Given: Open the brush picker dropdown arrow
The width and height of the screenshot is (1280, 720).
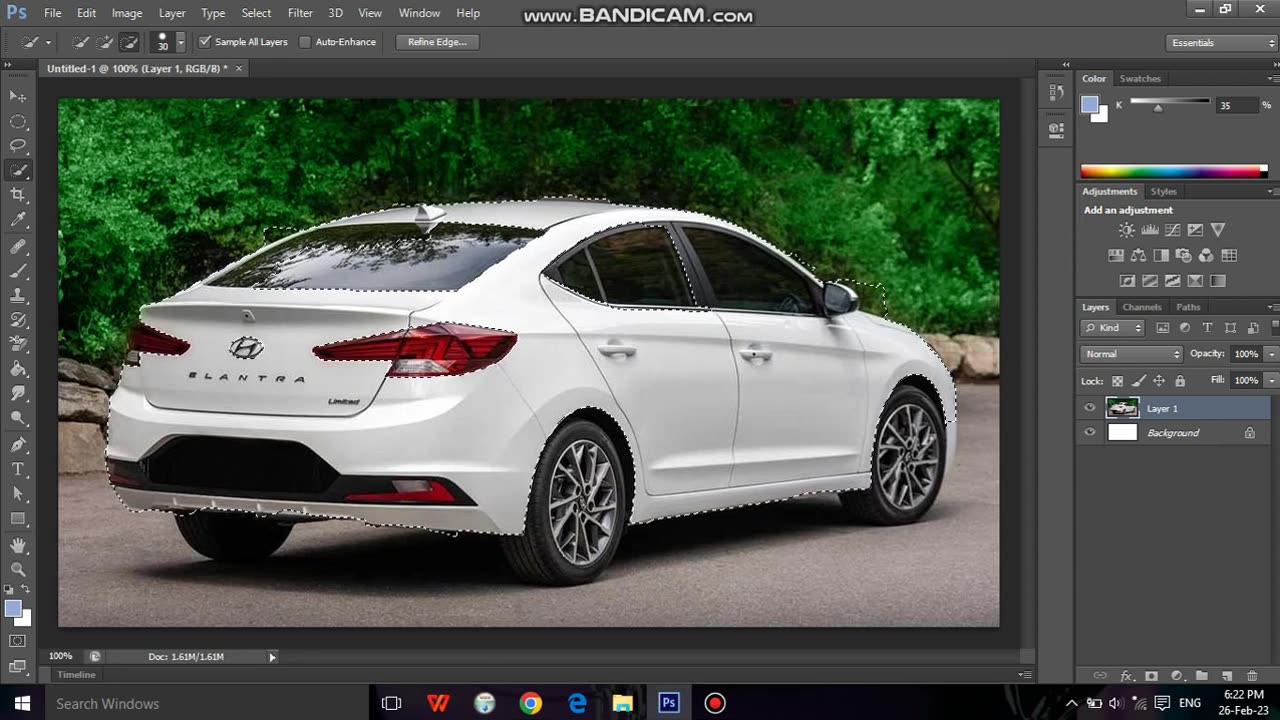Looking at the screenshot, I should click(181, 42).
